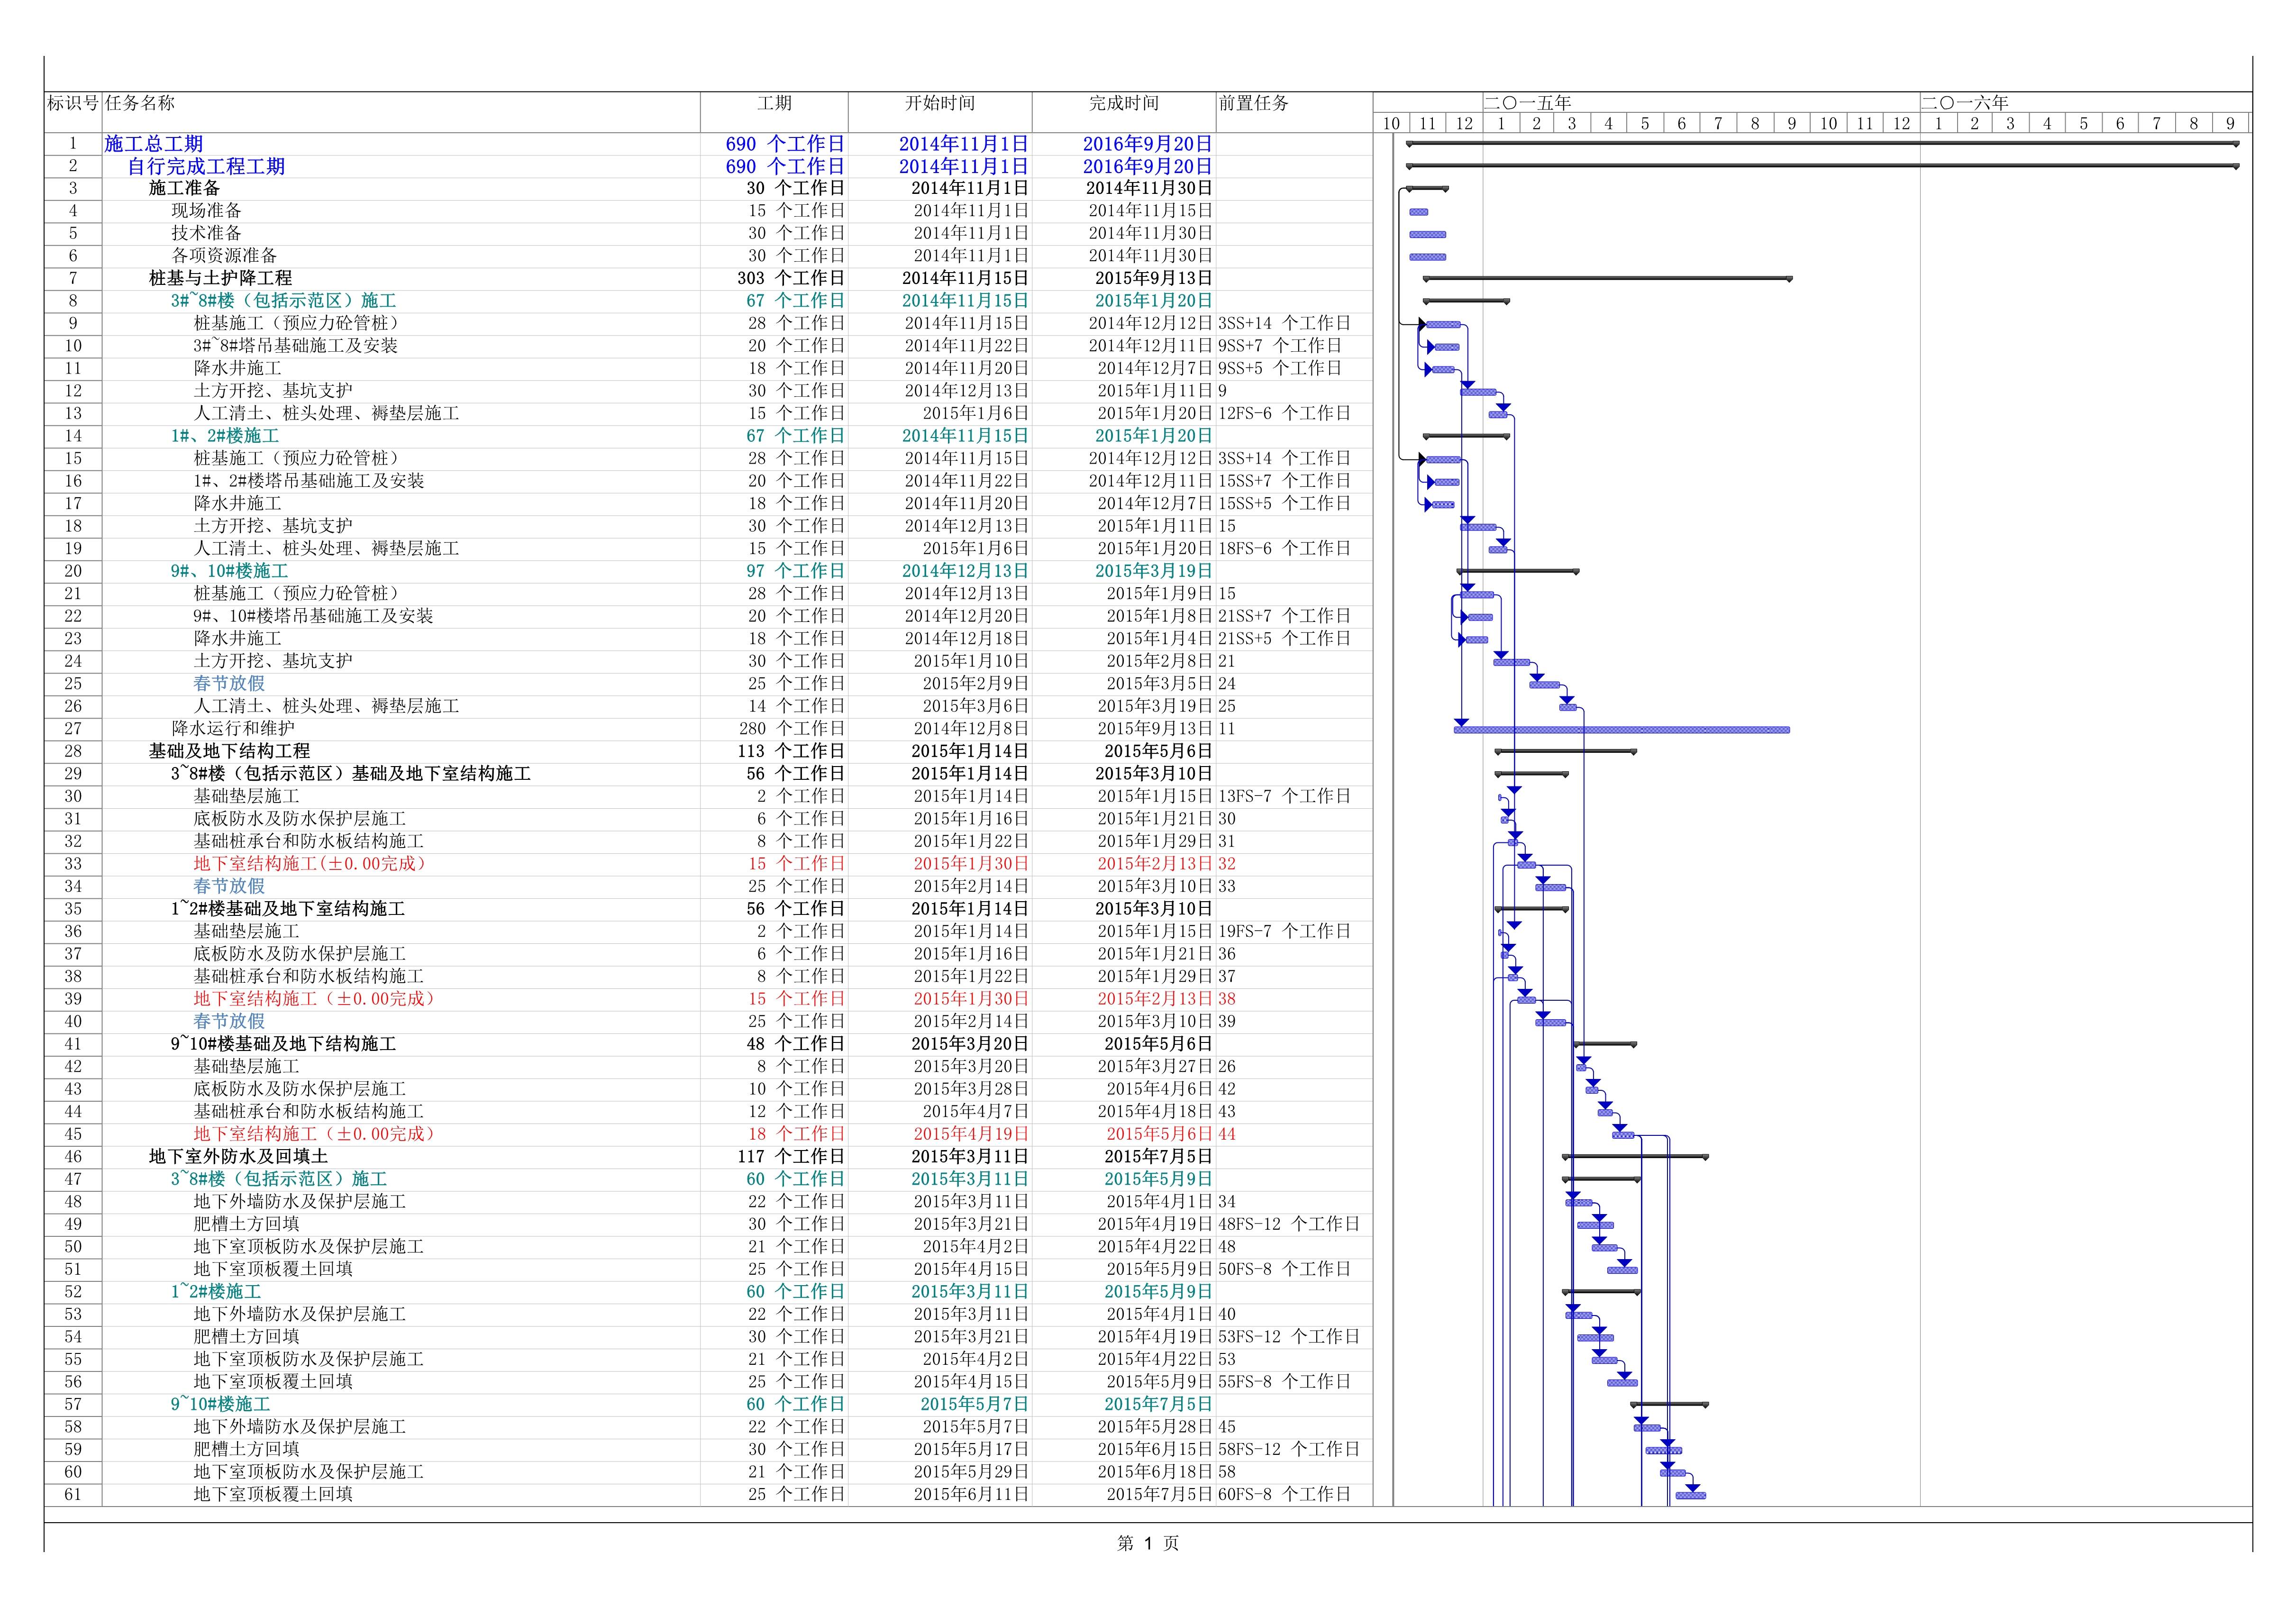Screen dimensions: 2296x1608
Task: Select the 地下室外防水及回填土 summary task
Action: [x=238, y=1156]
